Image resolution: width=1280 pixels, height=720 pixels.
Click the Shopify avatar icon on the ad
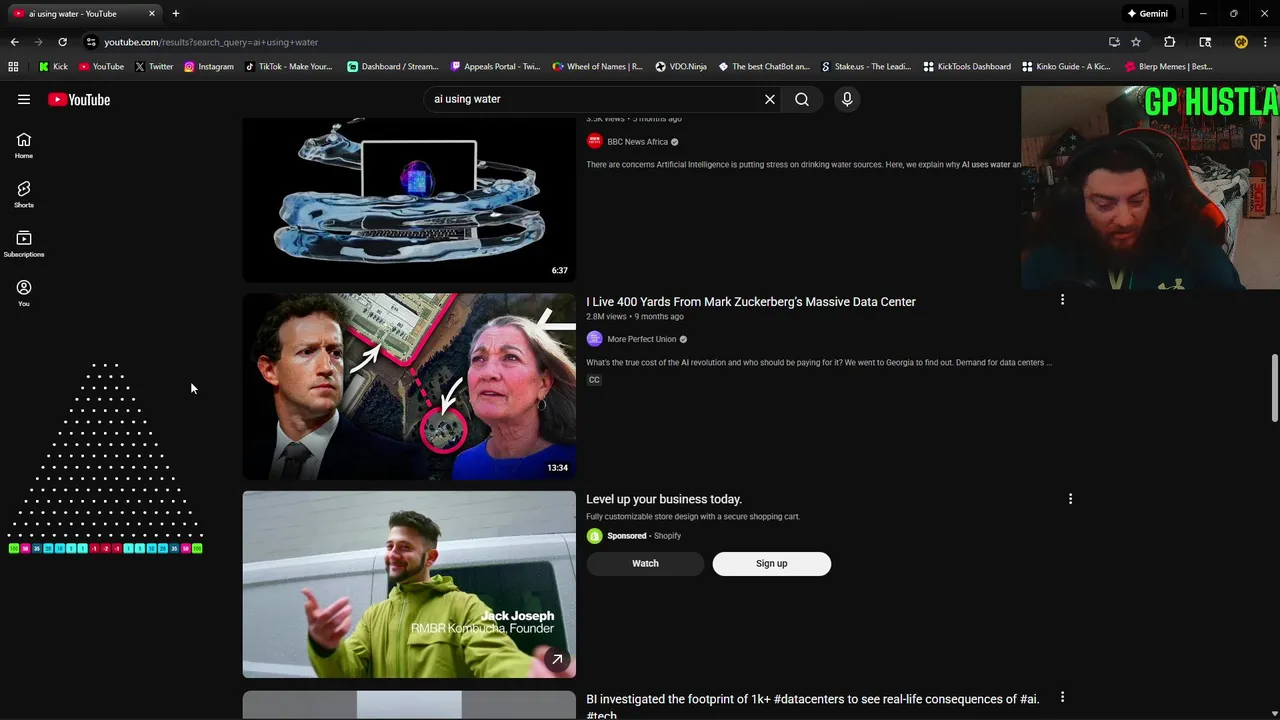click(594, 536)
